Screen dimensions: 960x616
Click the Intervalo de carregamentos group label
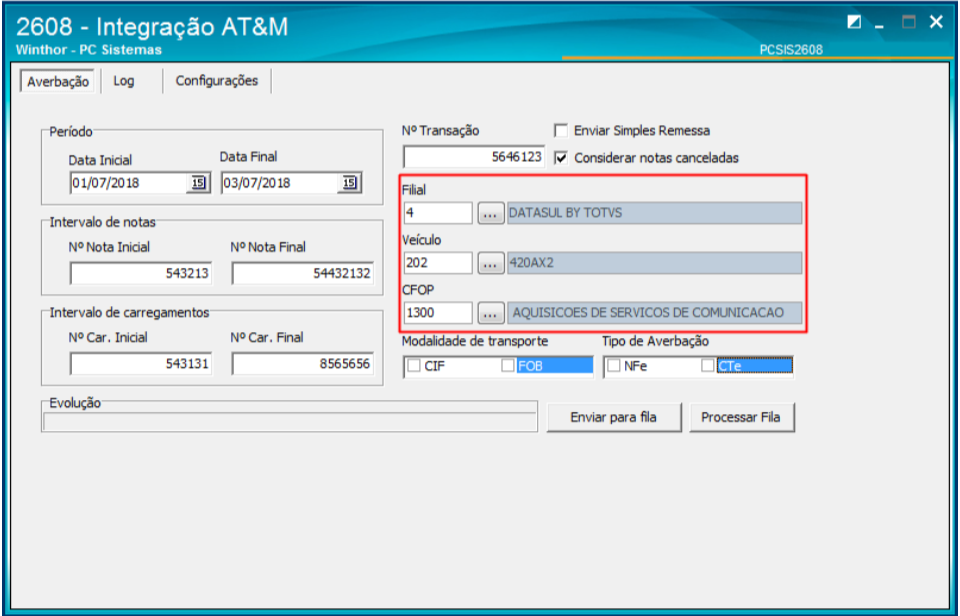point(129,312)
